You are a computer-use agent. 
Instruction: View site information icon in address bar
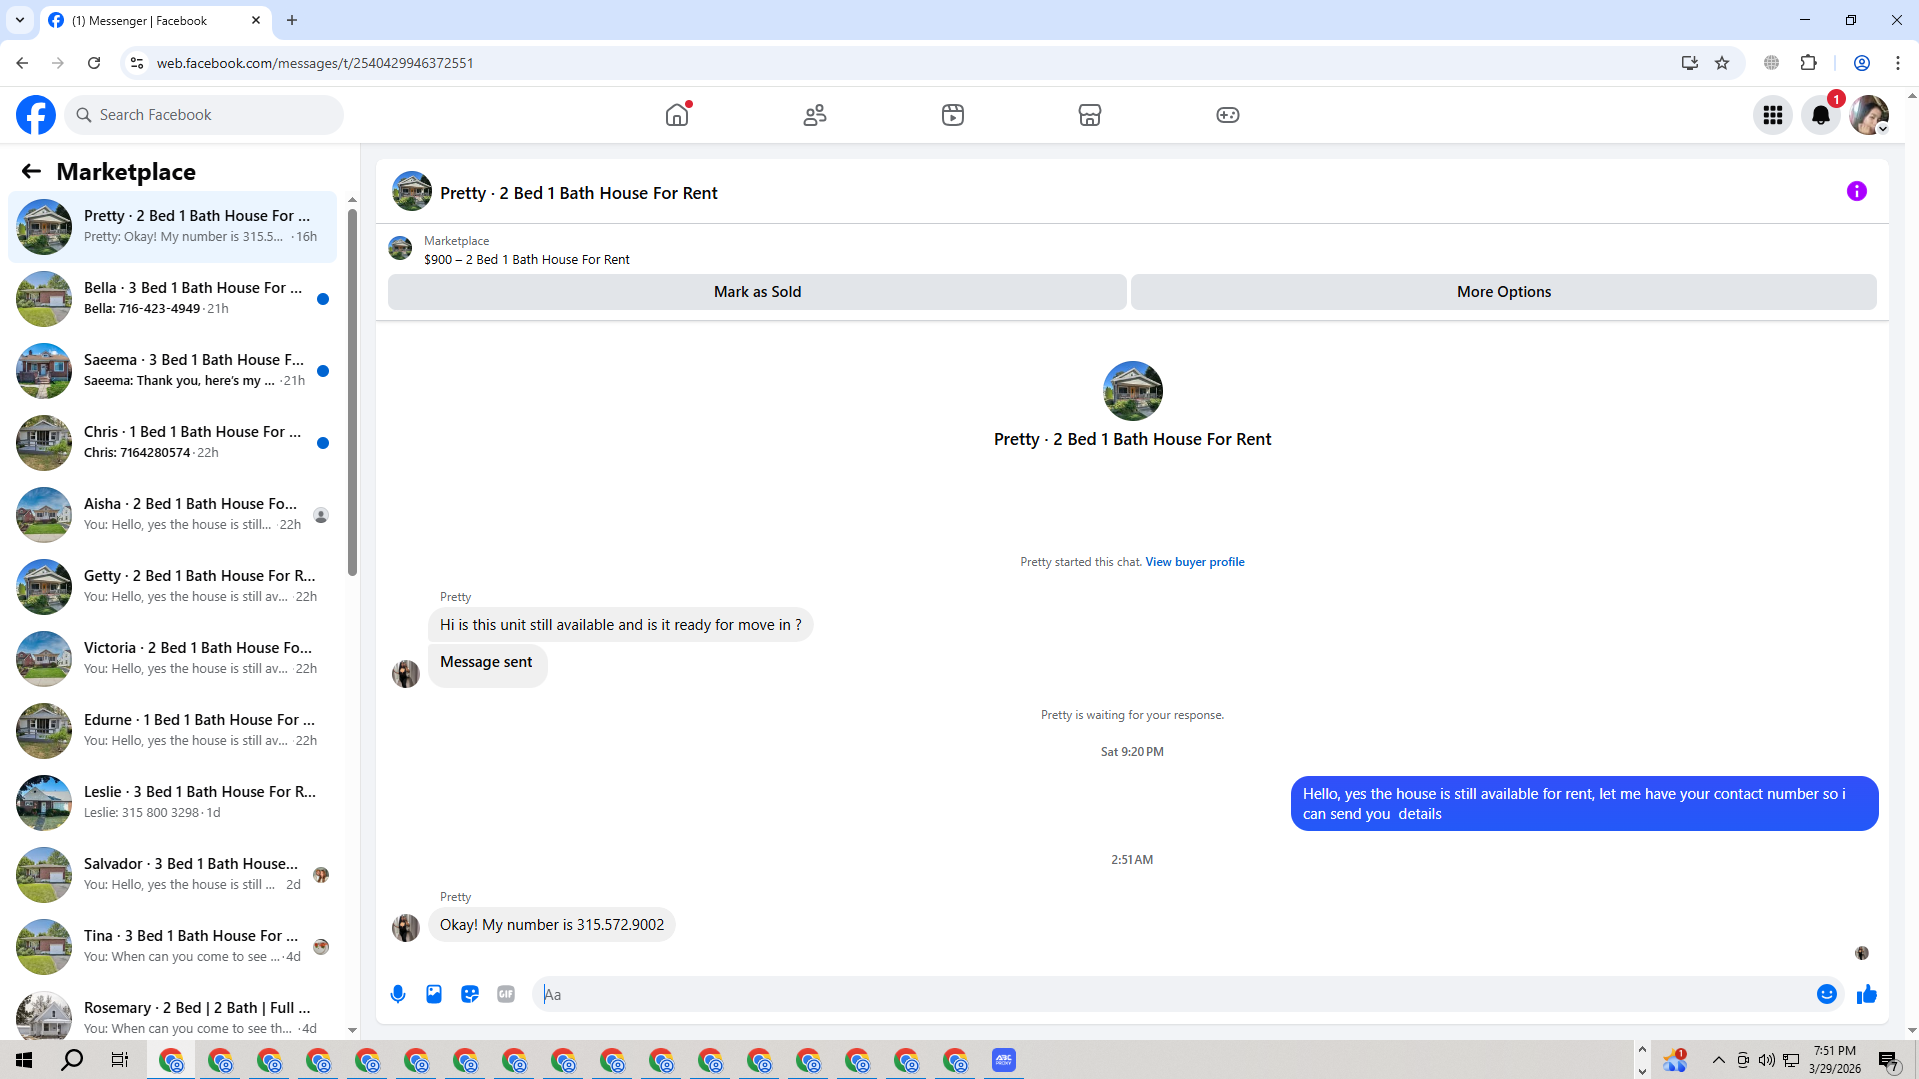pyautogui.click(x=137, y=63)
